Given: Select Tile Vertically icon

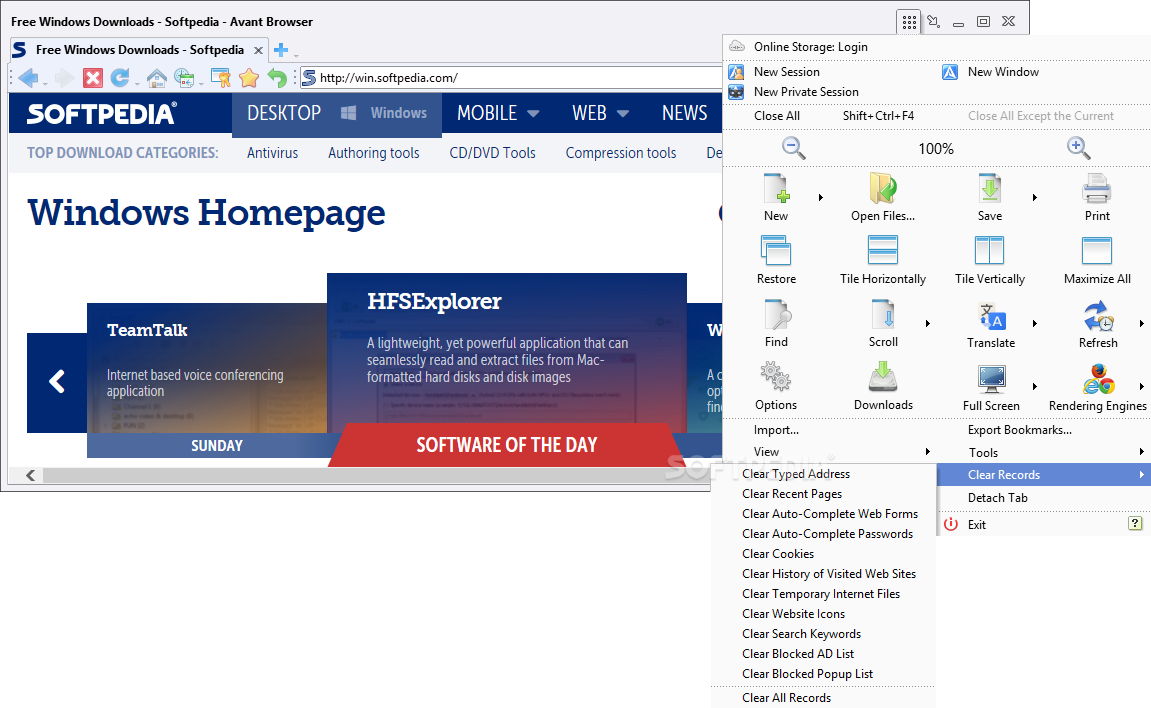Looking at the screenshot, I should (990, 250).
